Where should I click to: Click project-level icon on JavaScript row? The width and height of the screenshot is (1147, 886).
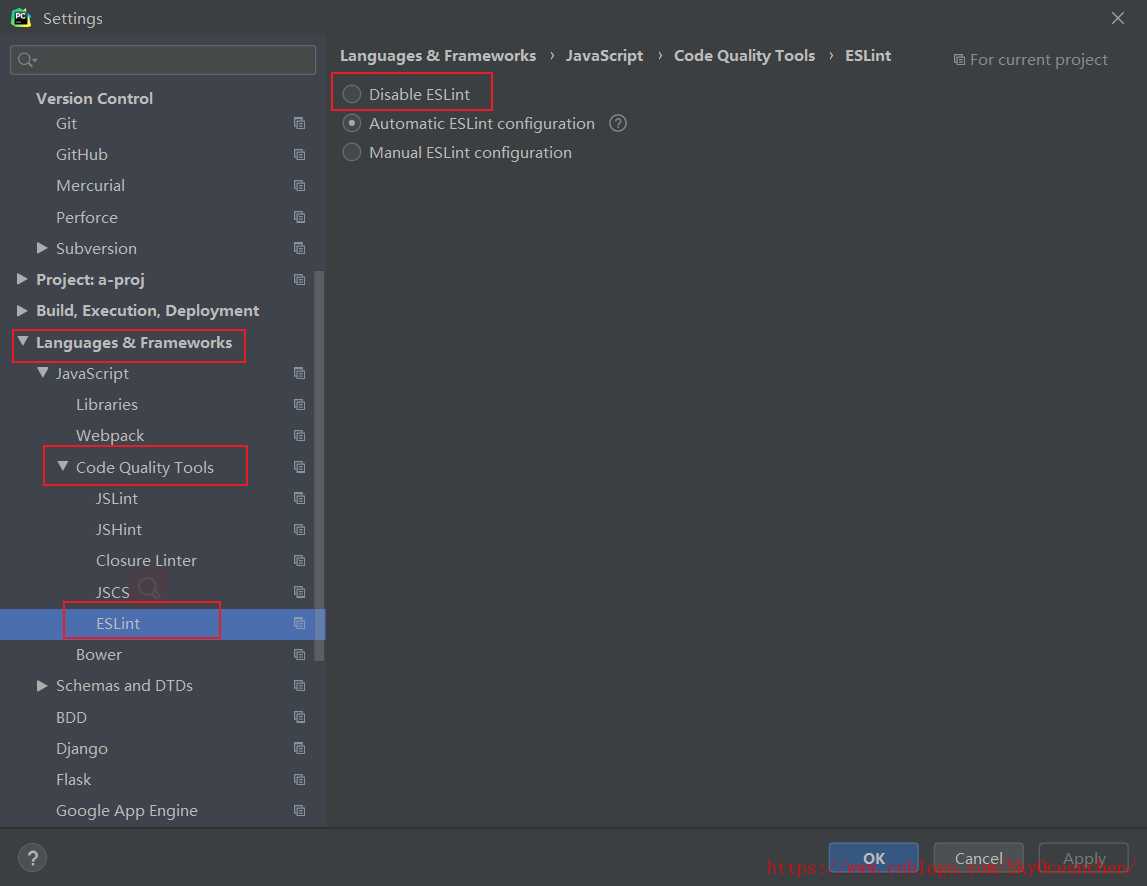tap(299, 373)
